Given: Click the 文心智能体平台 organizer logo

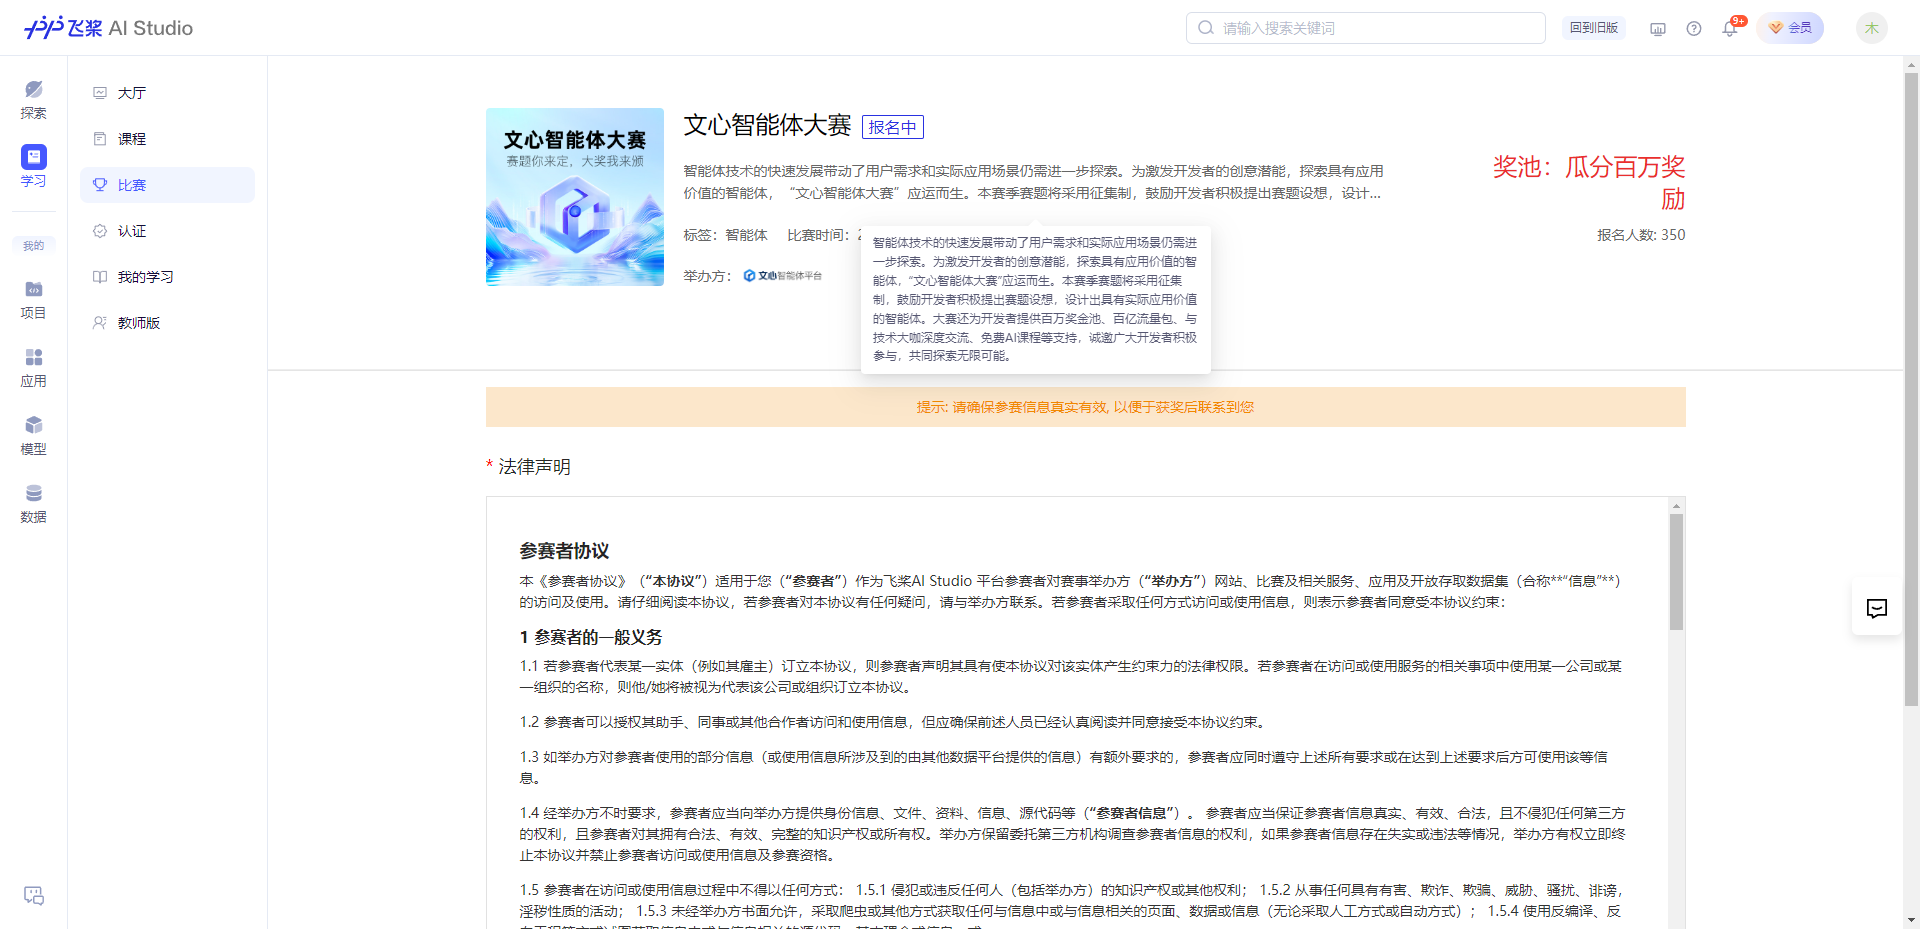Looking at the screenshot, I should coord(783,276).
